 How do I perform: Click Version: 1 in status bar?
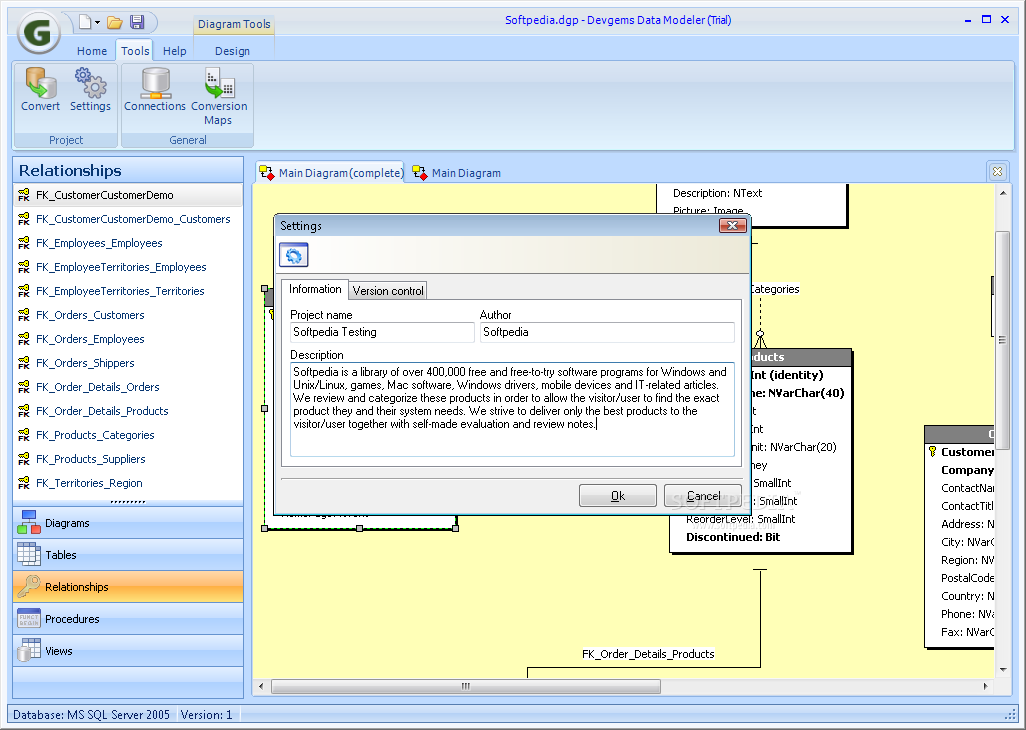[206, 714]
